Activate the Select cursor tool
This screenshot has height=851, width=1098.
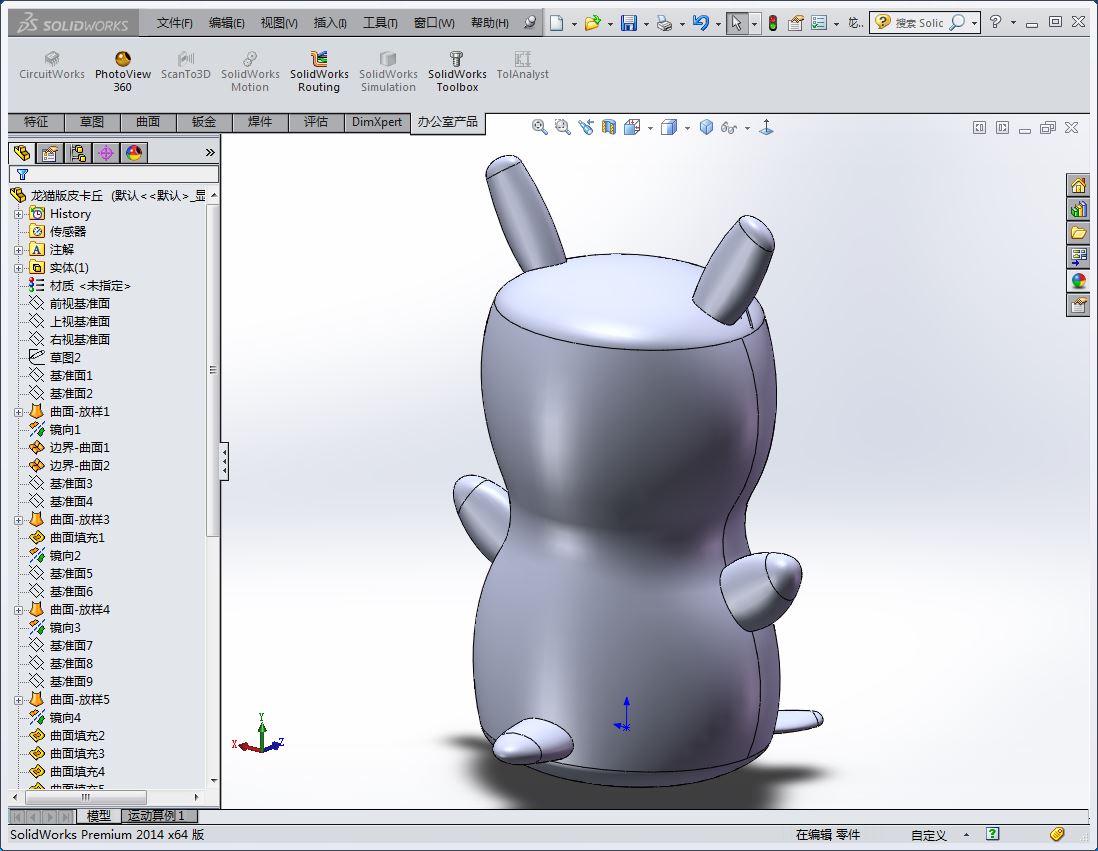pyautogui.click(x=736, y=23)
